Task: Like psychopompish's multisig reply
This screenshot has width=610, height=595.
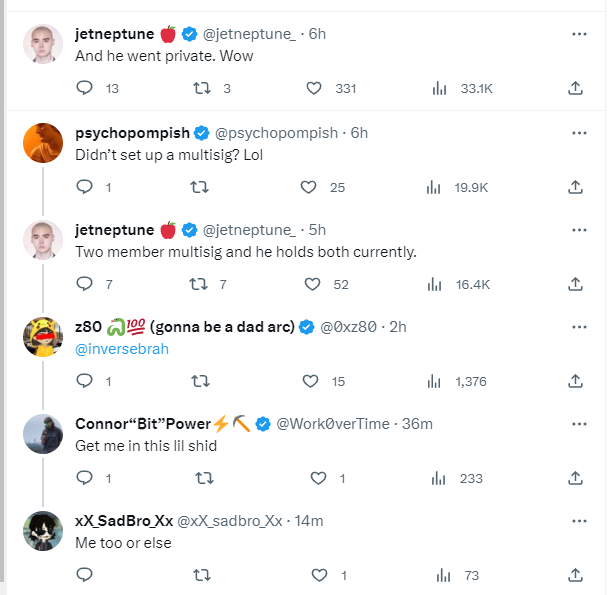Action: pos(308,186)
